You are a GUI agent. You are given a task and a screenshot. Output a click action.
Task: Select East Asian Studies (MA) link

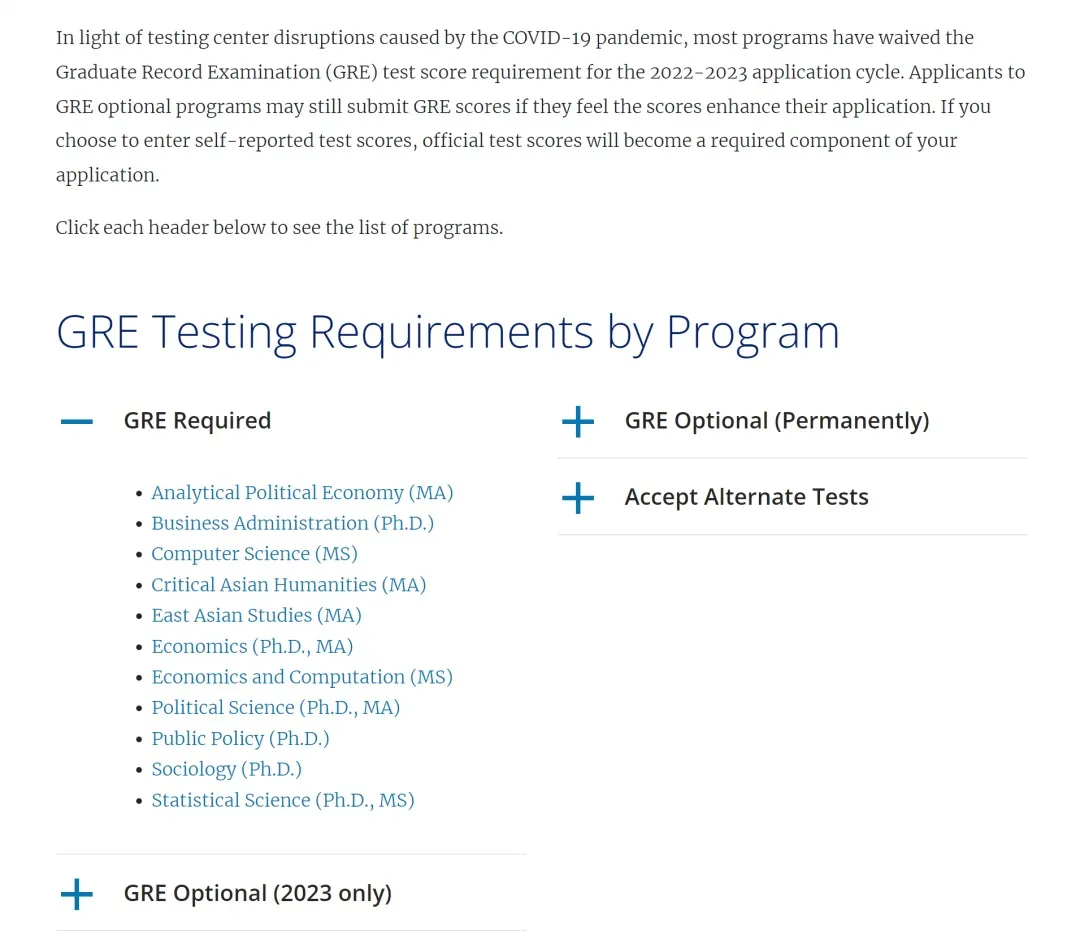click(x=256, y=616)
